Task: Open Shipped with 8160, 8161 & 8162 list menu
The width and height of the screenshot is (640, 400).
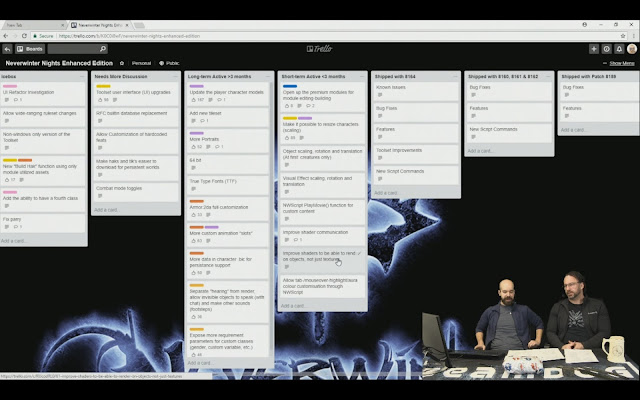Action: point(548,76)
